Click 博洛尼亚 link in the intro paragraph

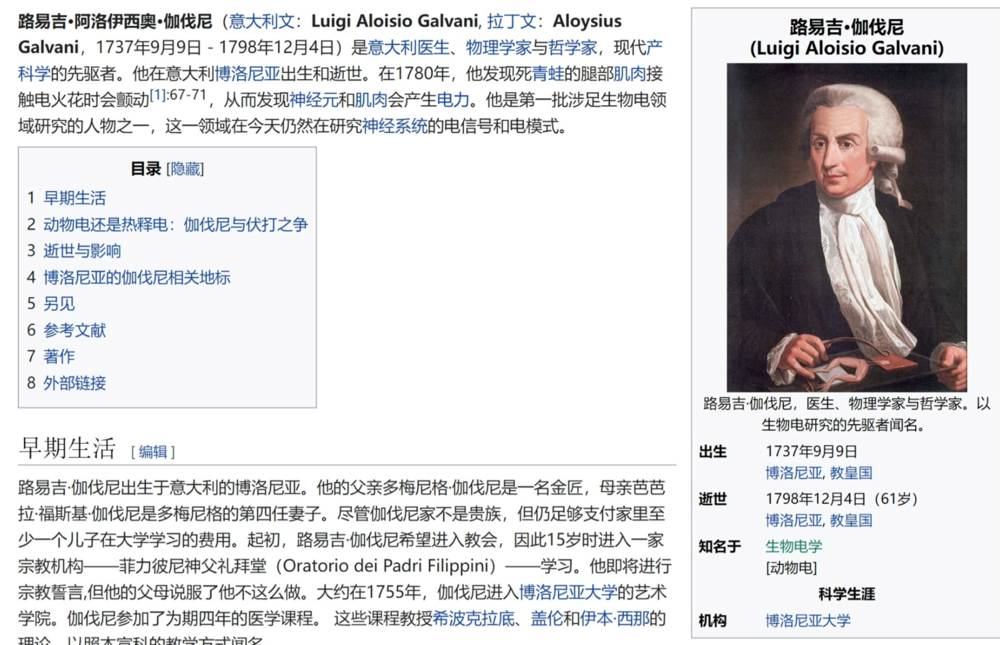pos(247,73)
